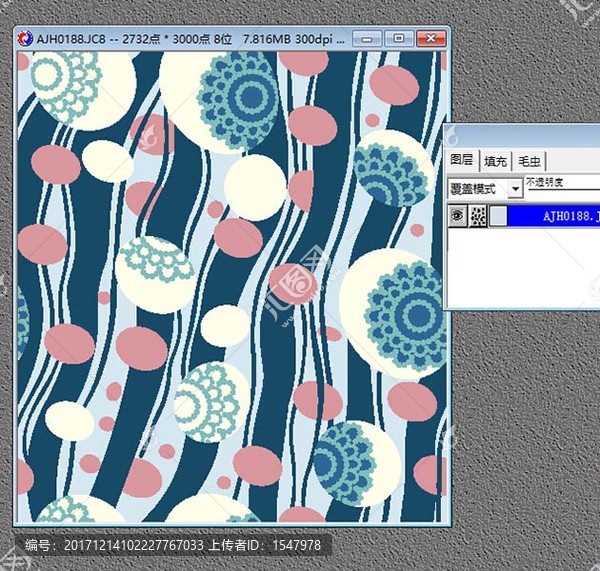Switch to the 图层 tab
This screenshot has height=571, width=600.
[462, 160]
